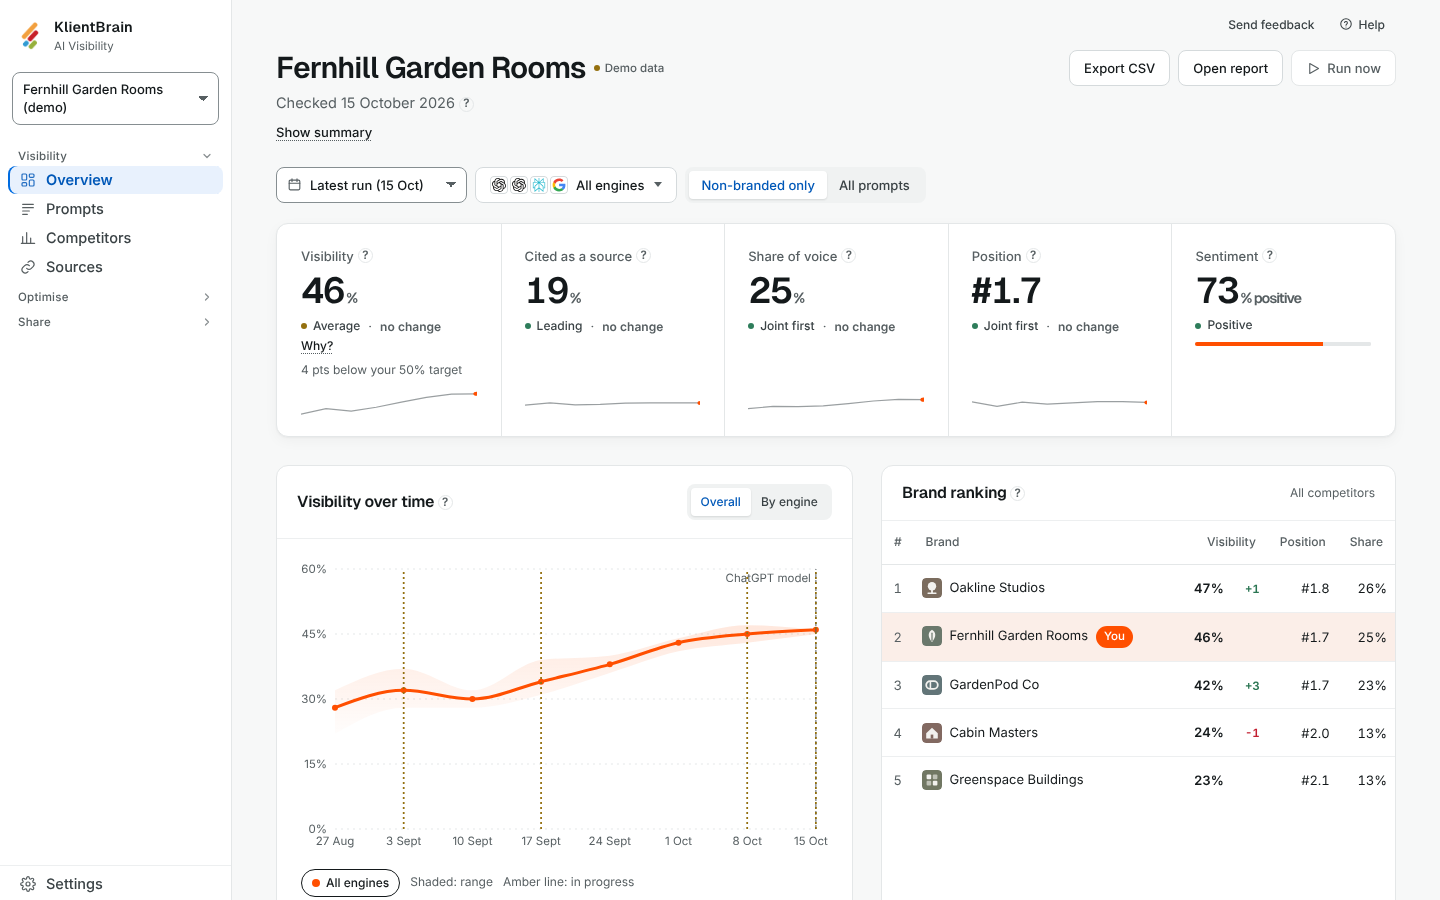Click info icon next to Checked date
The width and height of the screenshot is (1440, 900).
tap(467, 103)
